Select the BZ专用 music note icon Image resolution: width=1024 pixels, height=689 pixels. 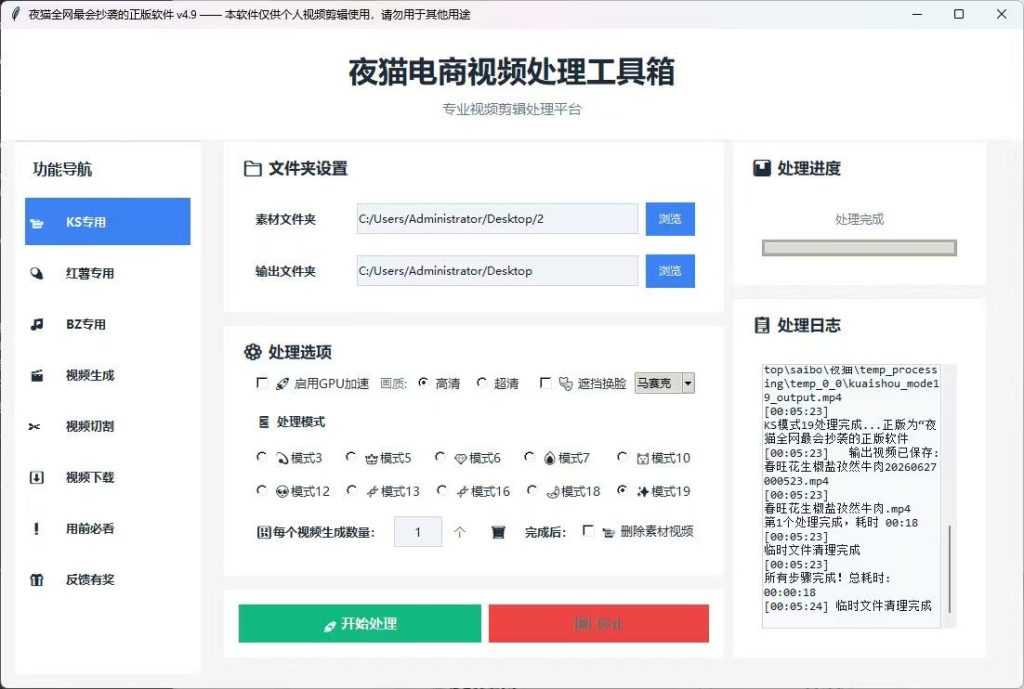tap(37, 324)
